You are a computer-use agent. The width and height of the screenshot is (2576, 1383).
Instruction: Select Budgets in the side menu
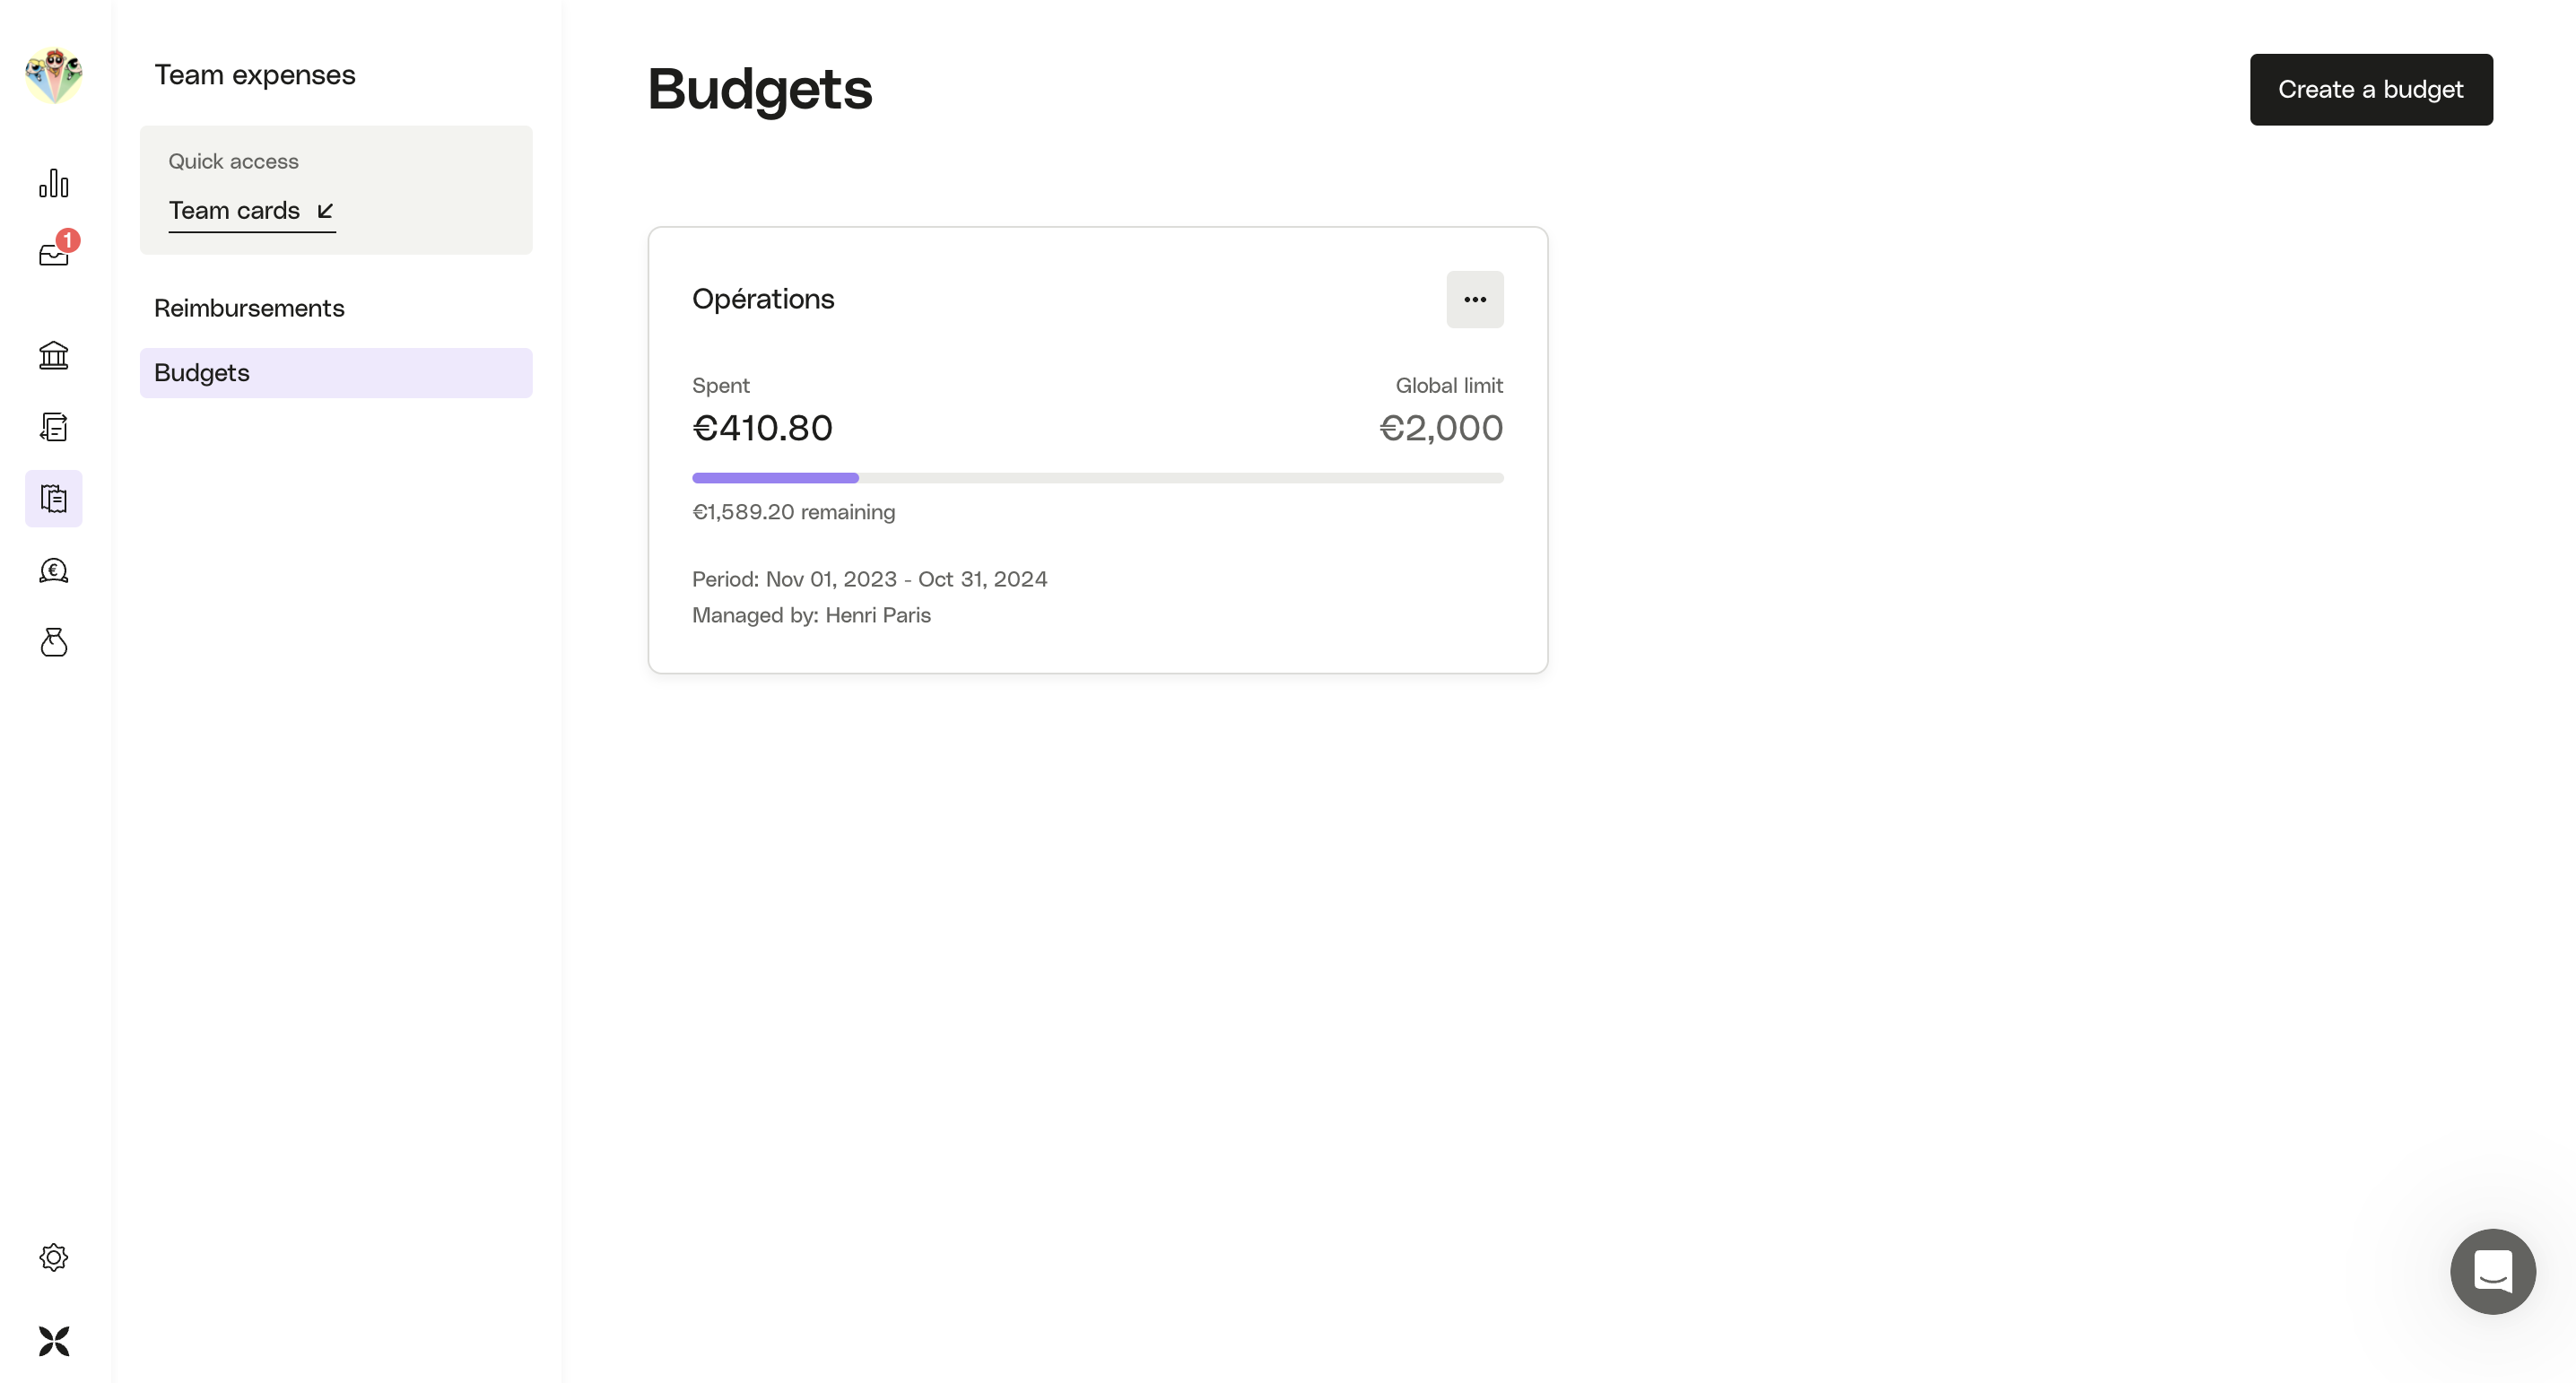tap(336, 373)
